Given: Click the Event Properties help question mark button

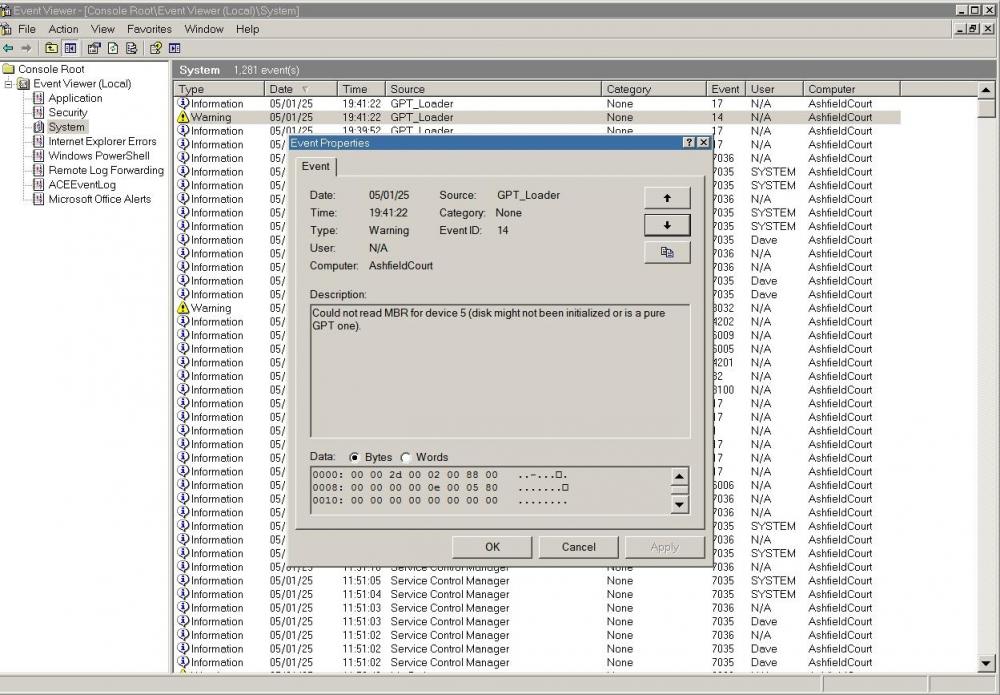Looking at the screenshot, I should point(689,143).
